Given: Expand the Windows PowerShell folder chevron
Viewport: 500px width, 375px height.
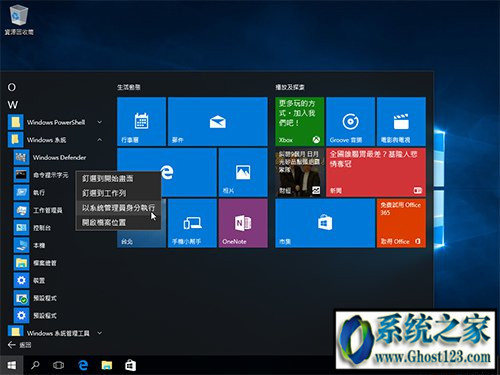Looking at the screenshot, I should [x=99, y=122].
